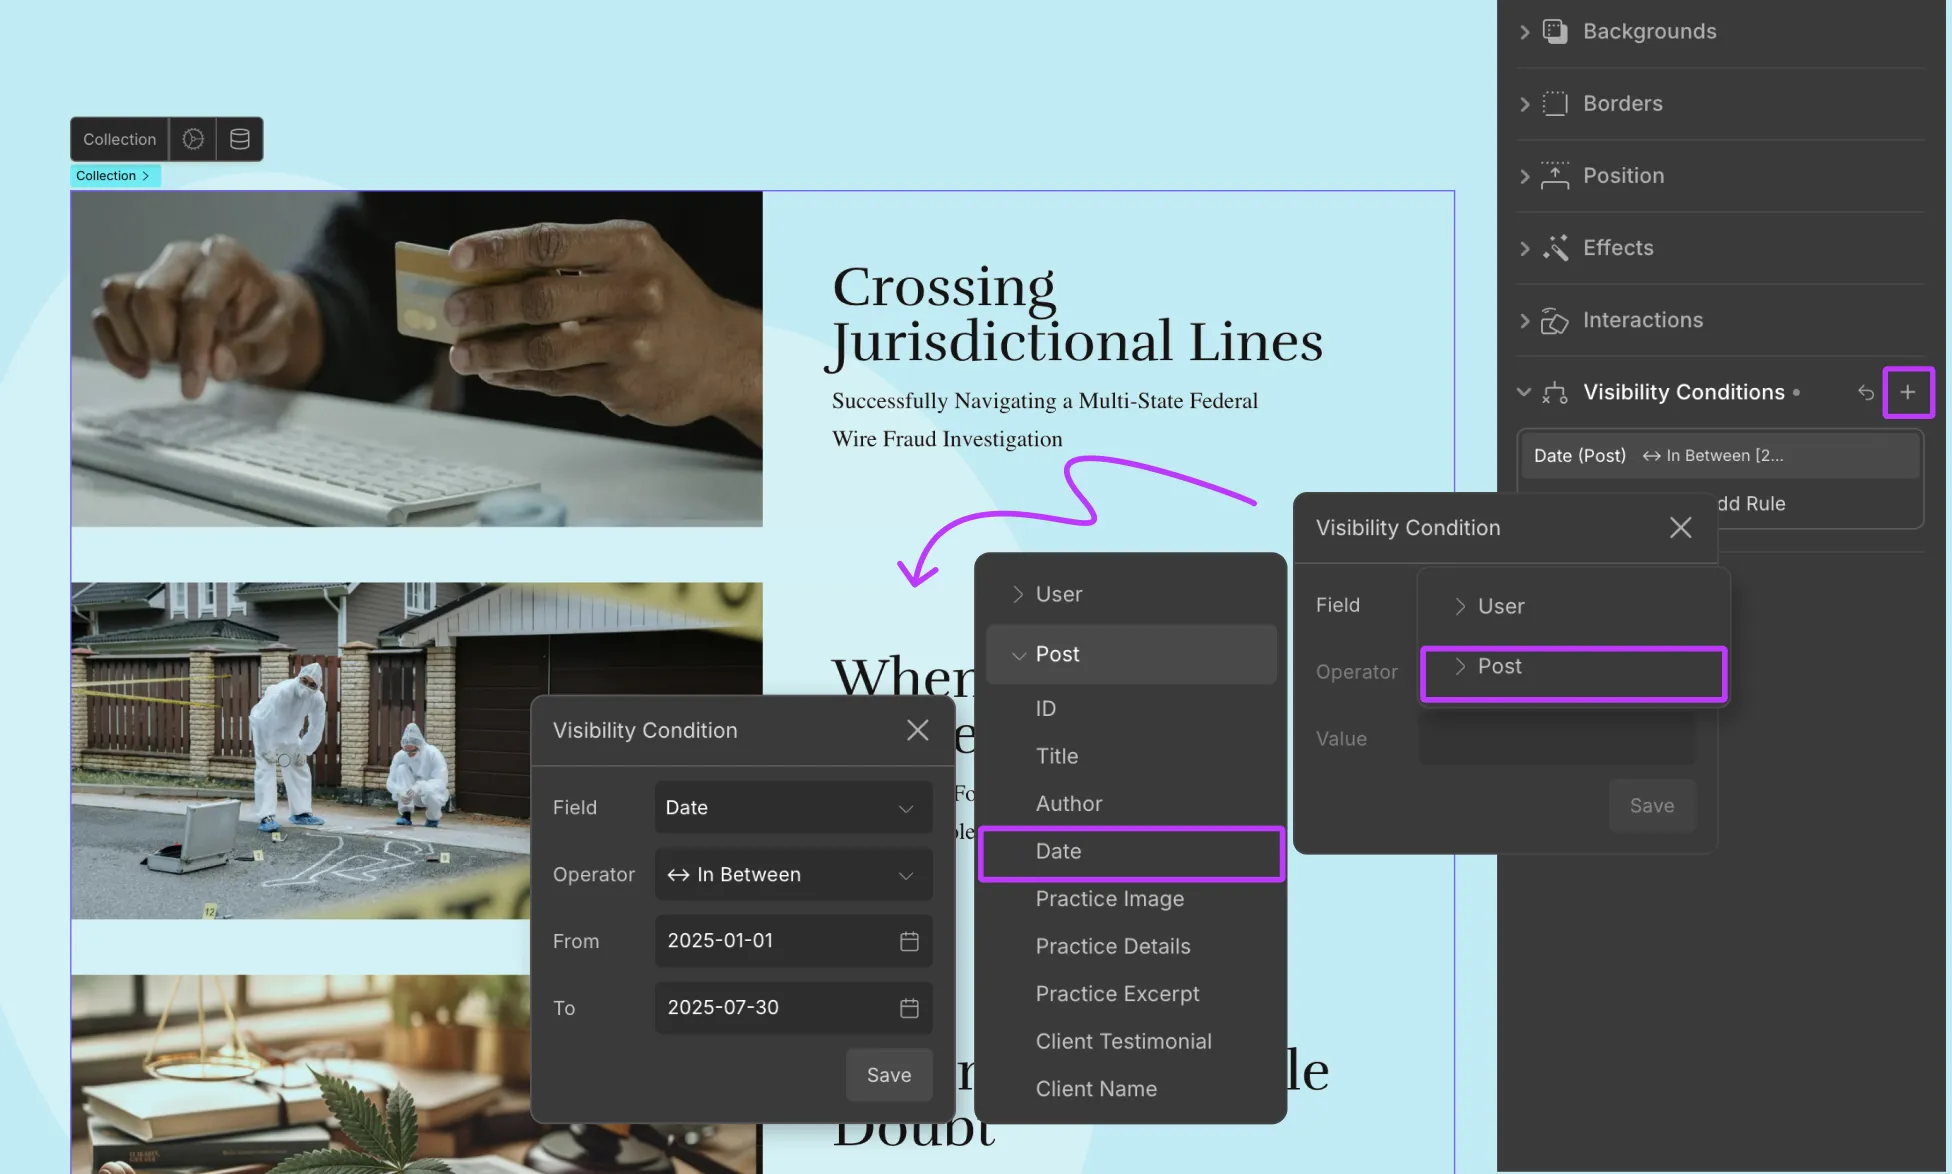Expand the Backgrounds section
The height and width of the screenshot is (1174, 1952).
(1524, 32)
